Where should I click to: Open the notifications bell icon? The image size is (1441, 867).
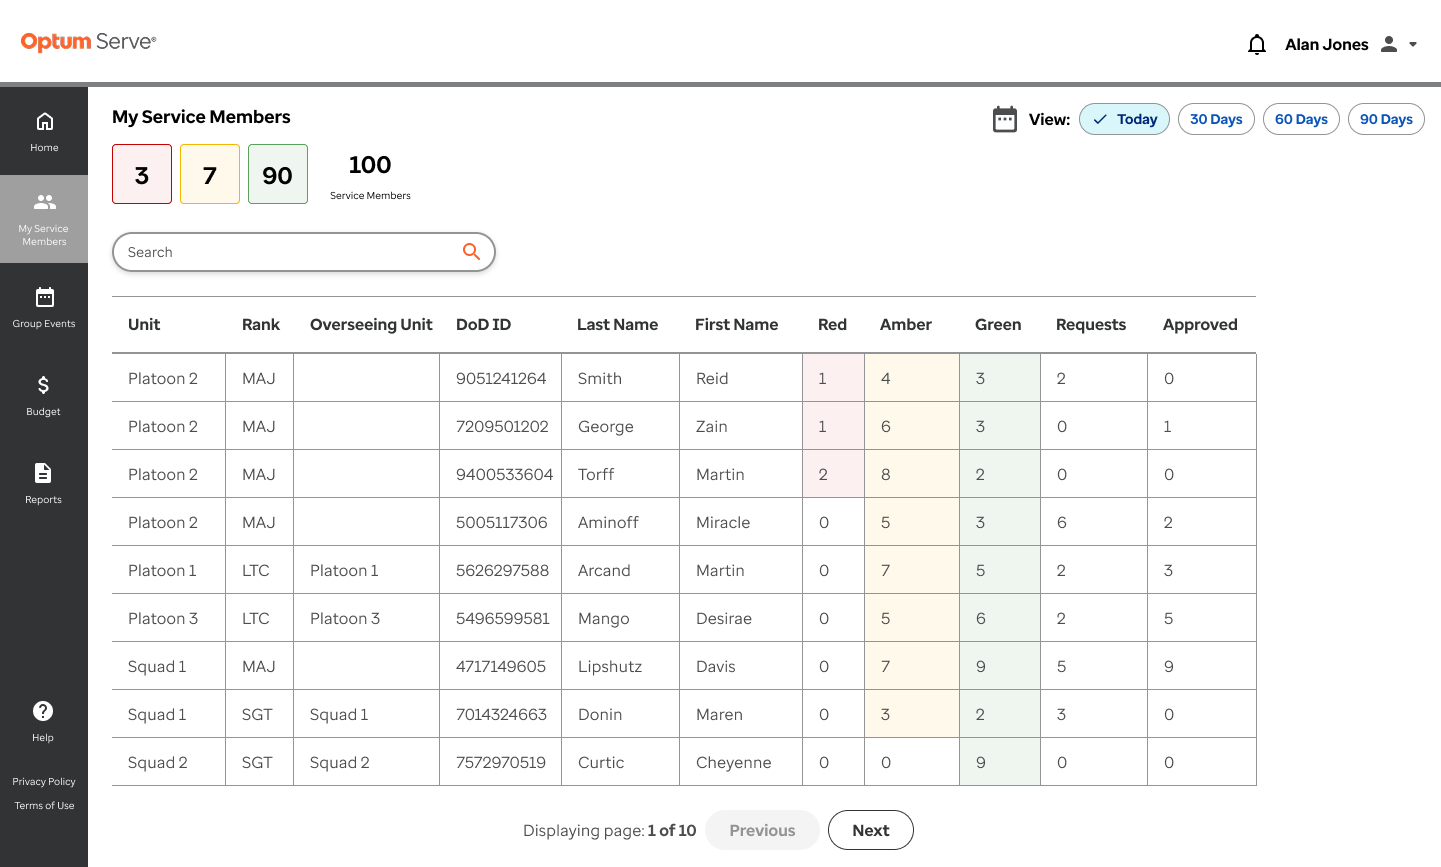[x=1257, y=44]
